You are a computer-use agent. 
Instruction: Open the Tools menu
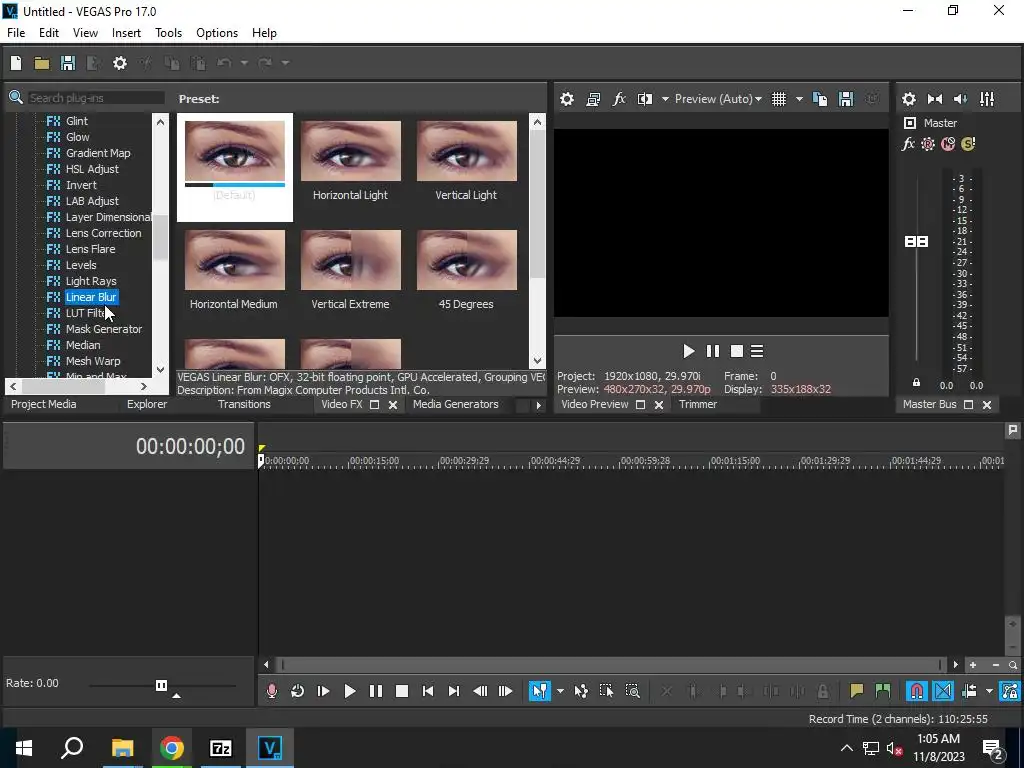coord(168,33)
